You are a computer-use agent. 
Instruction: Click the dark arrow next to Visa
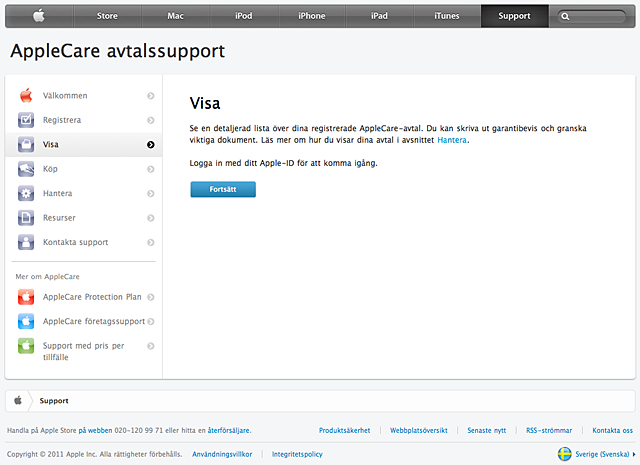pyautogui.click(x=151, y=145)
